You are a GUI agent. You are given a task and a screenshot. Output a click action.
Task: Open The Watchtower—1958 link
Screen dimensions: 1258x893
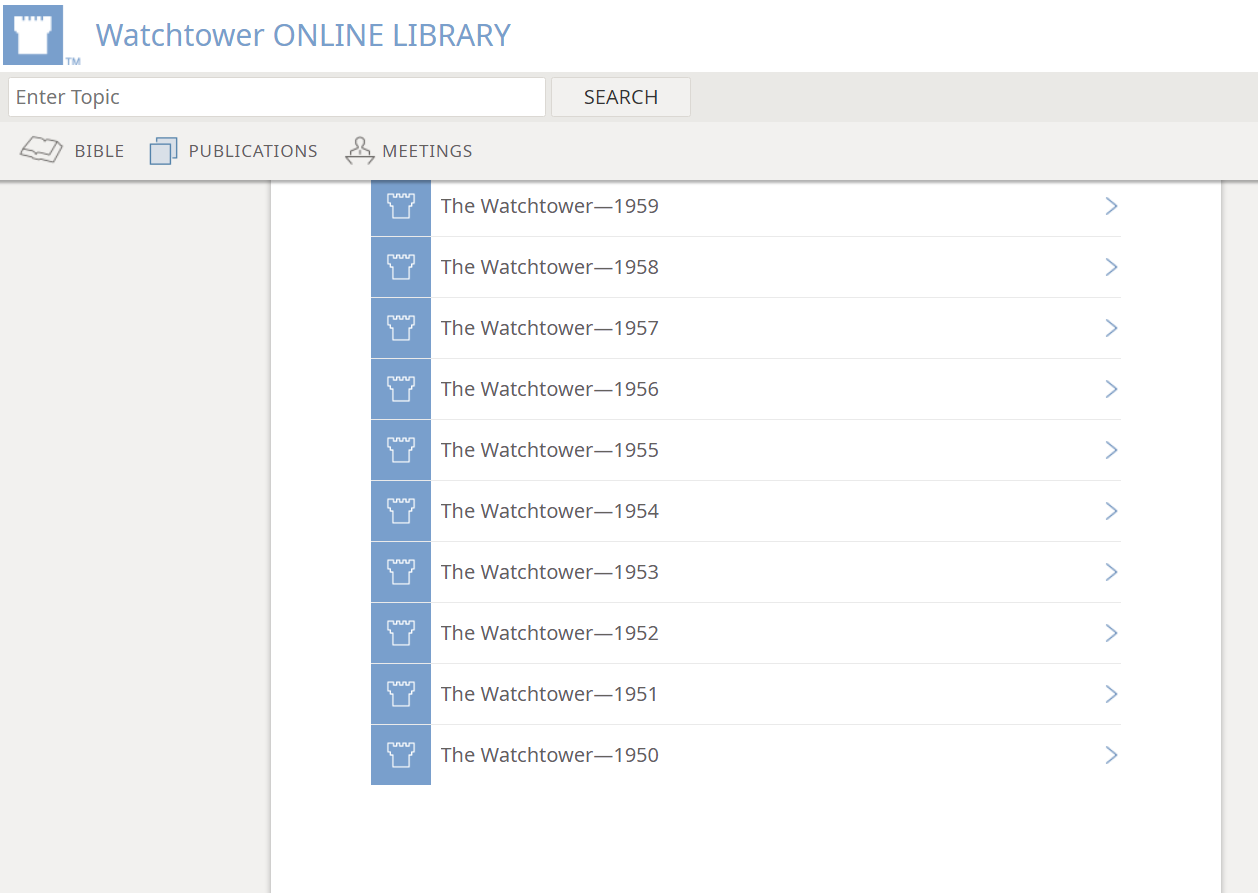pyautogui.click(x=746, y=267)
